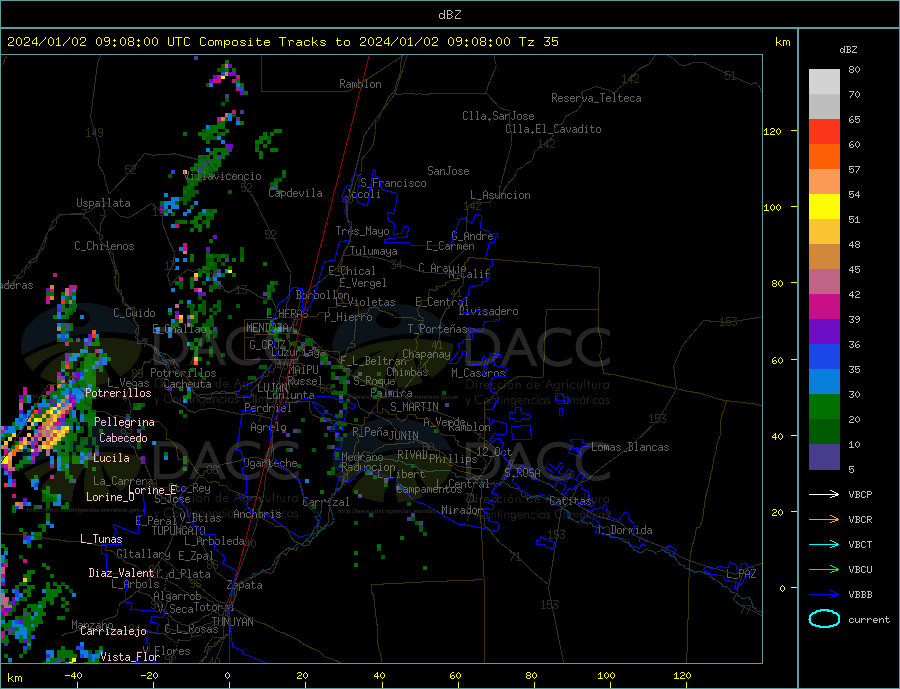The width and height of the screenshot is (900, 689).
Task: Click the MENDOZA city label
Action: (x=267, y=328)
